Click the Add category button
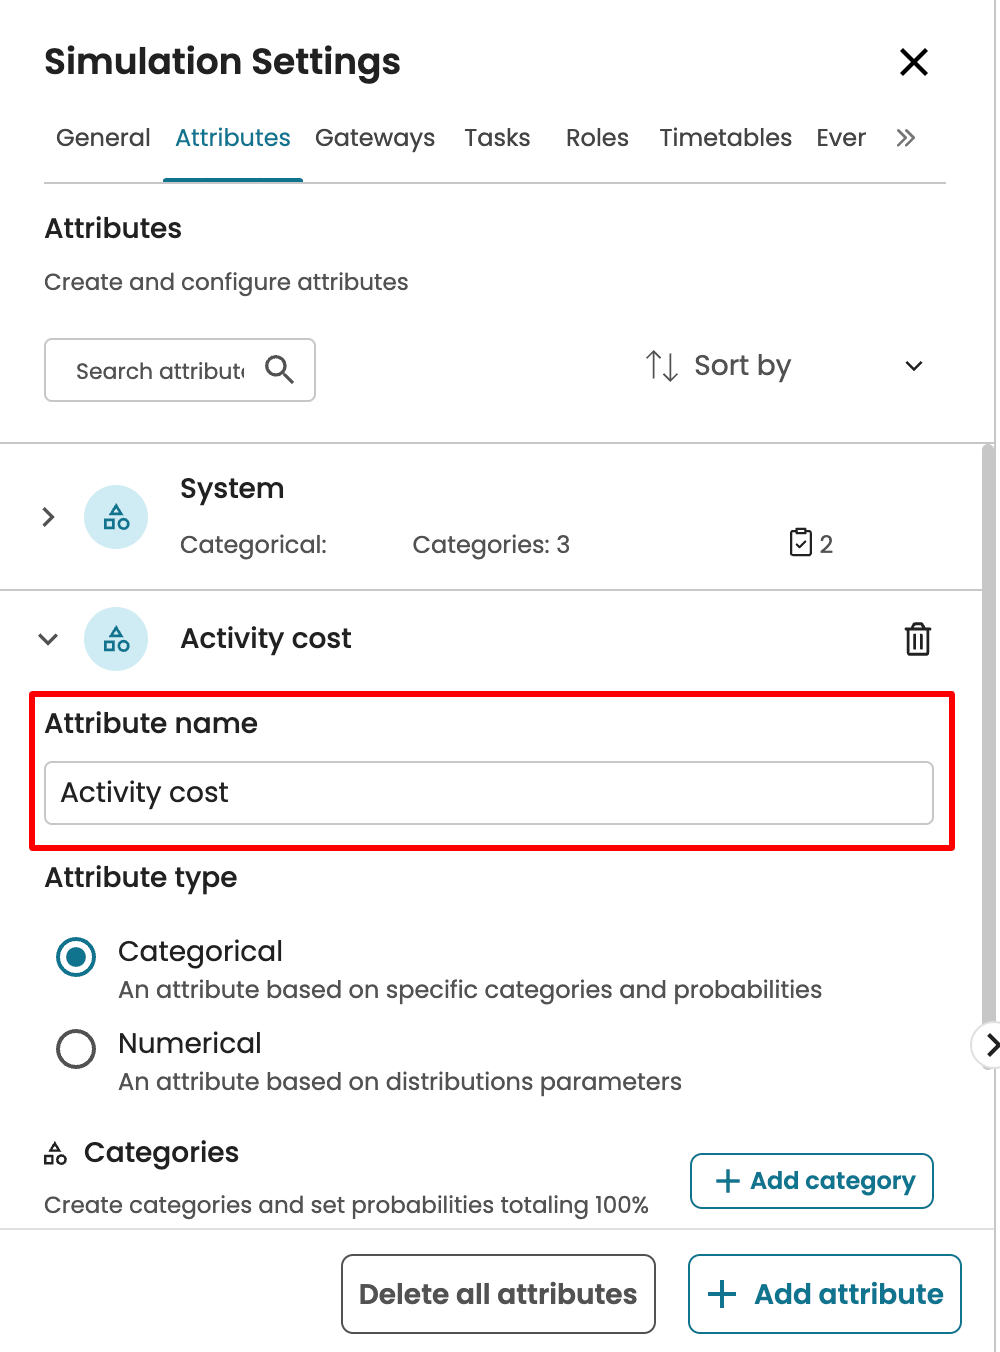The image size is (1000, 1352). tap(811, 1181)
